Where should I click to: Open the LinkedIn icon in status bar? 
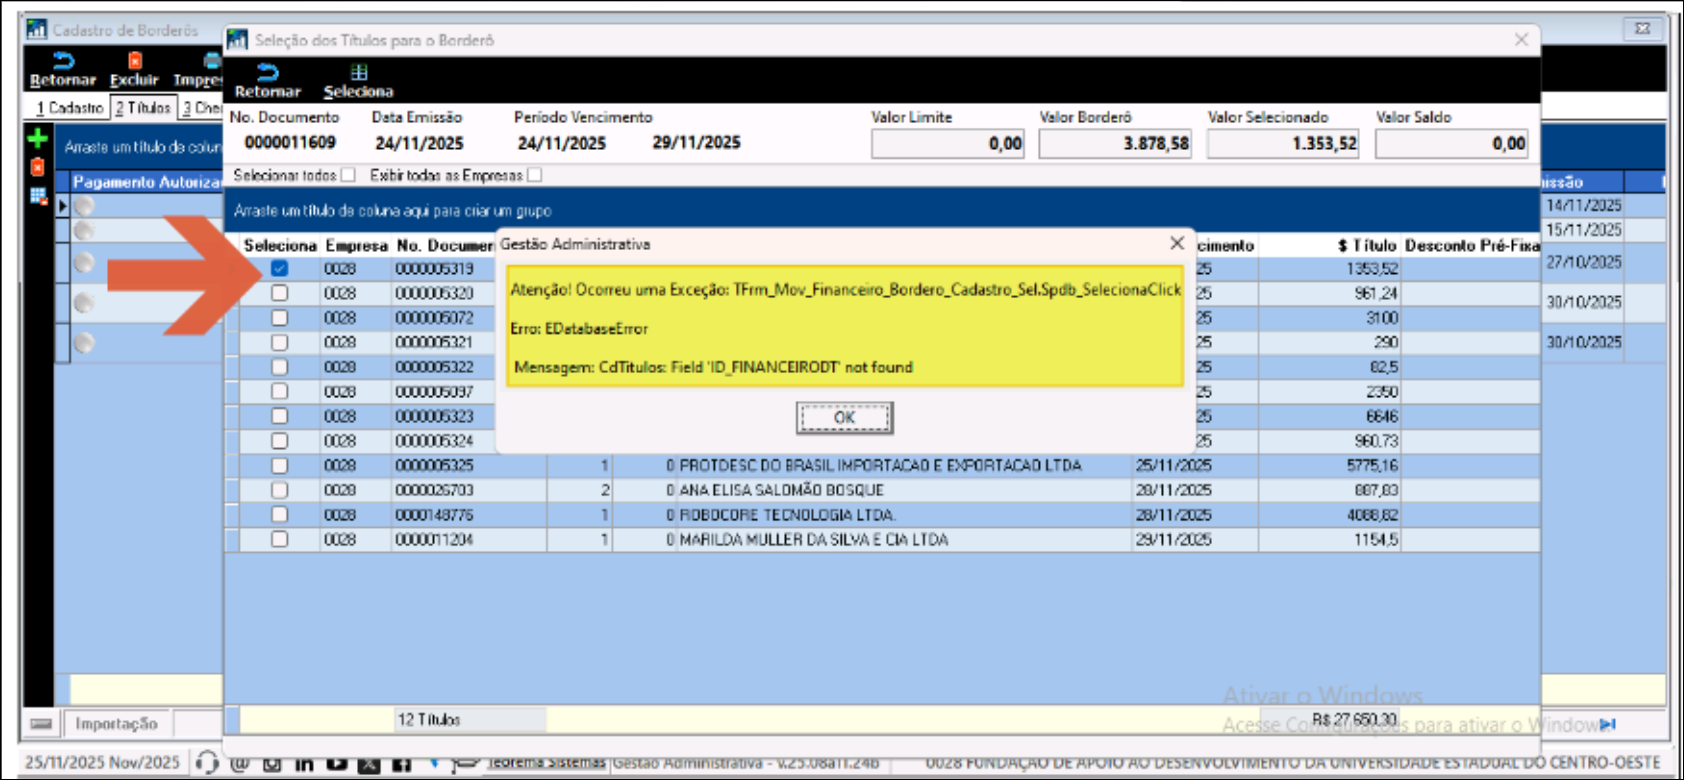click(x=304, y=764)
